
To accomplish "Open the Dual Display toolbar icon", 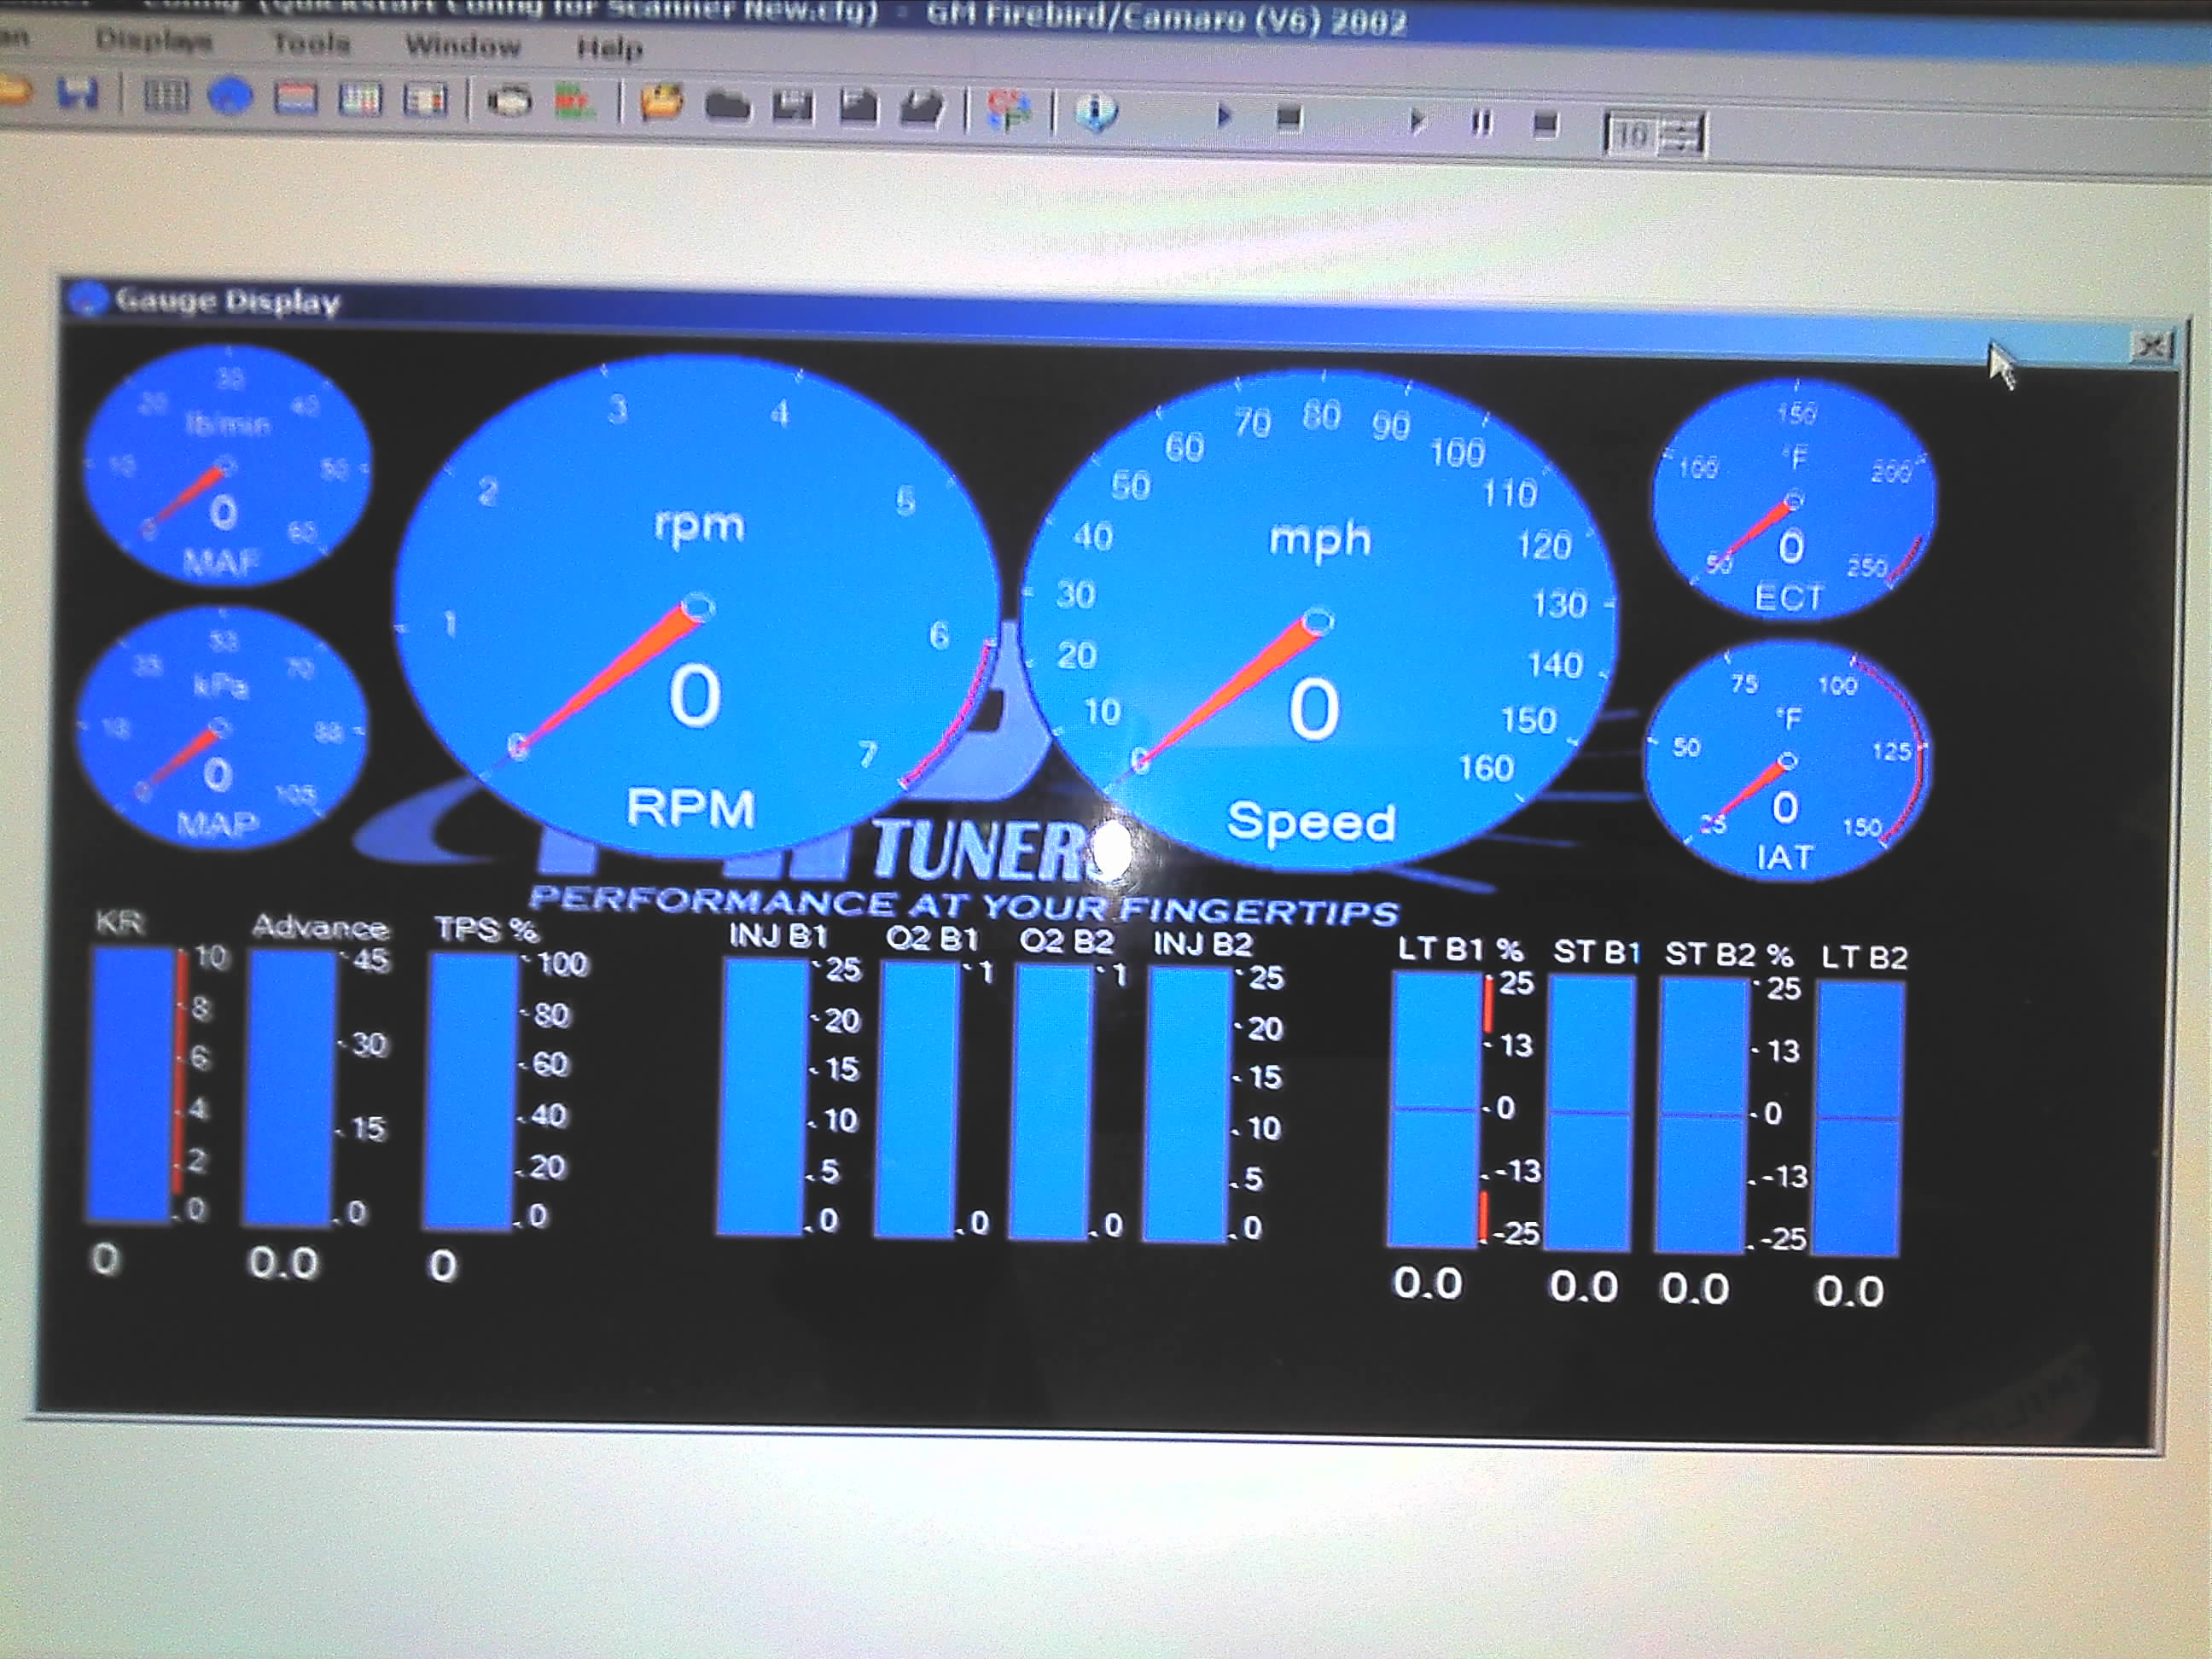I will pos(425,101).
